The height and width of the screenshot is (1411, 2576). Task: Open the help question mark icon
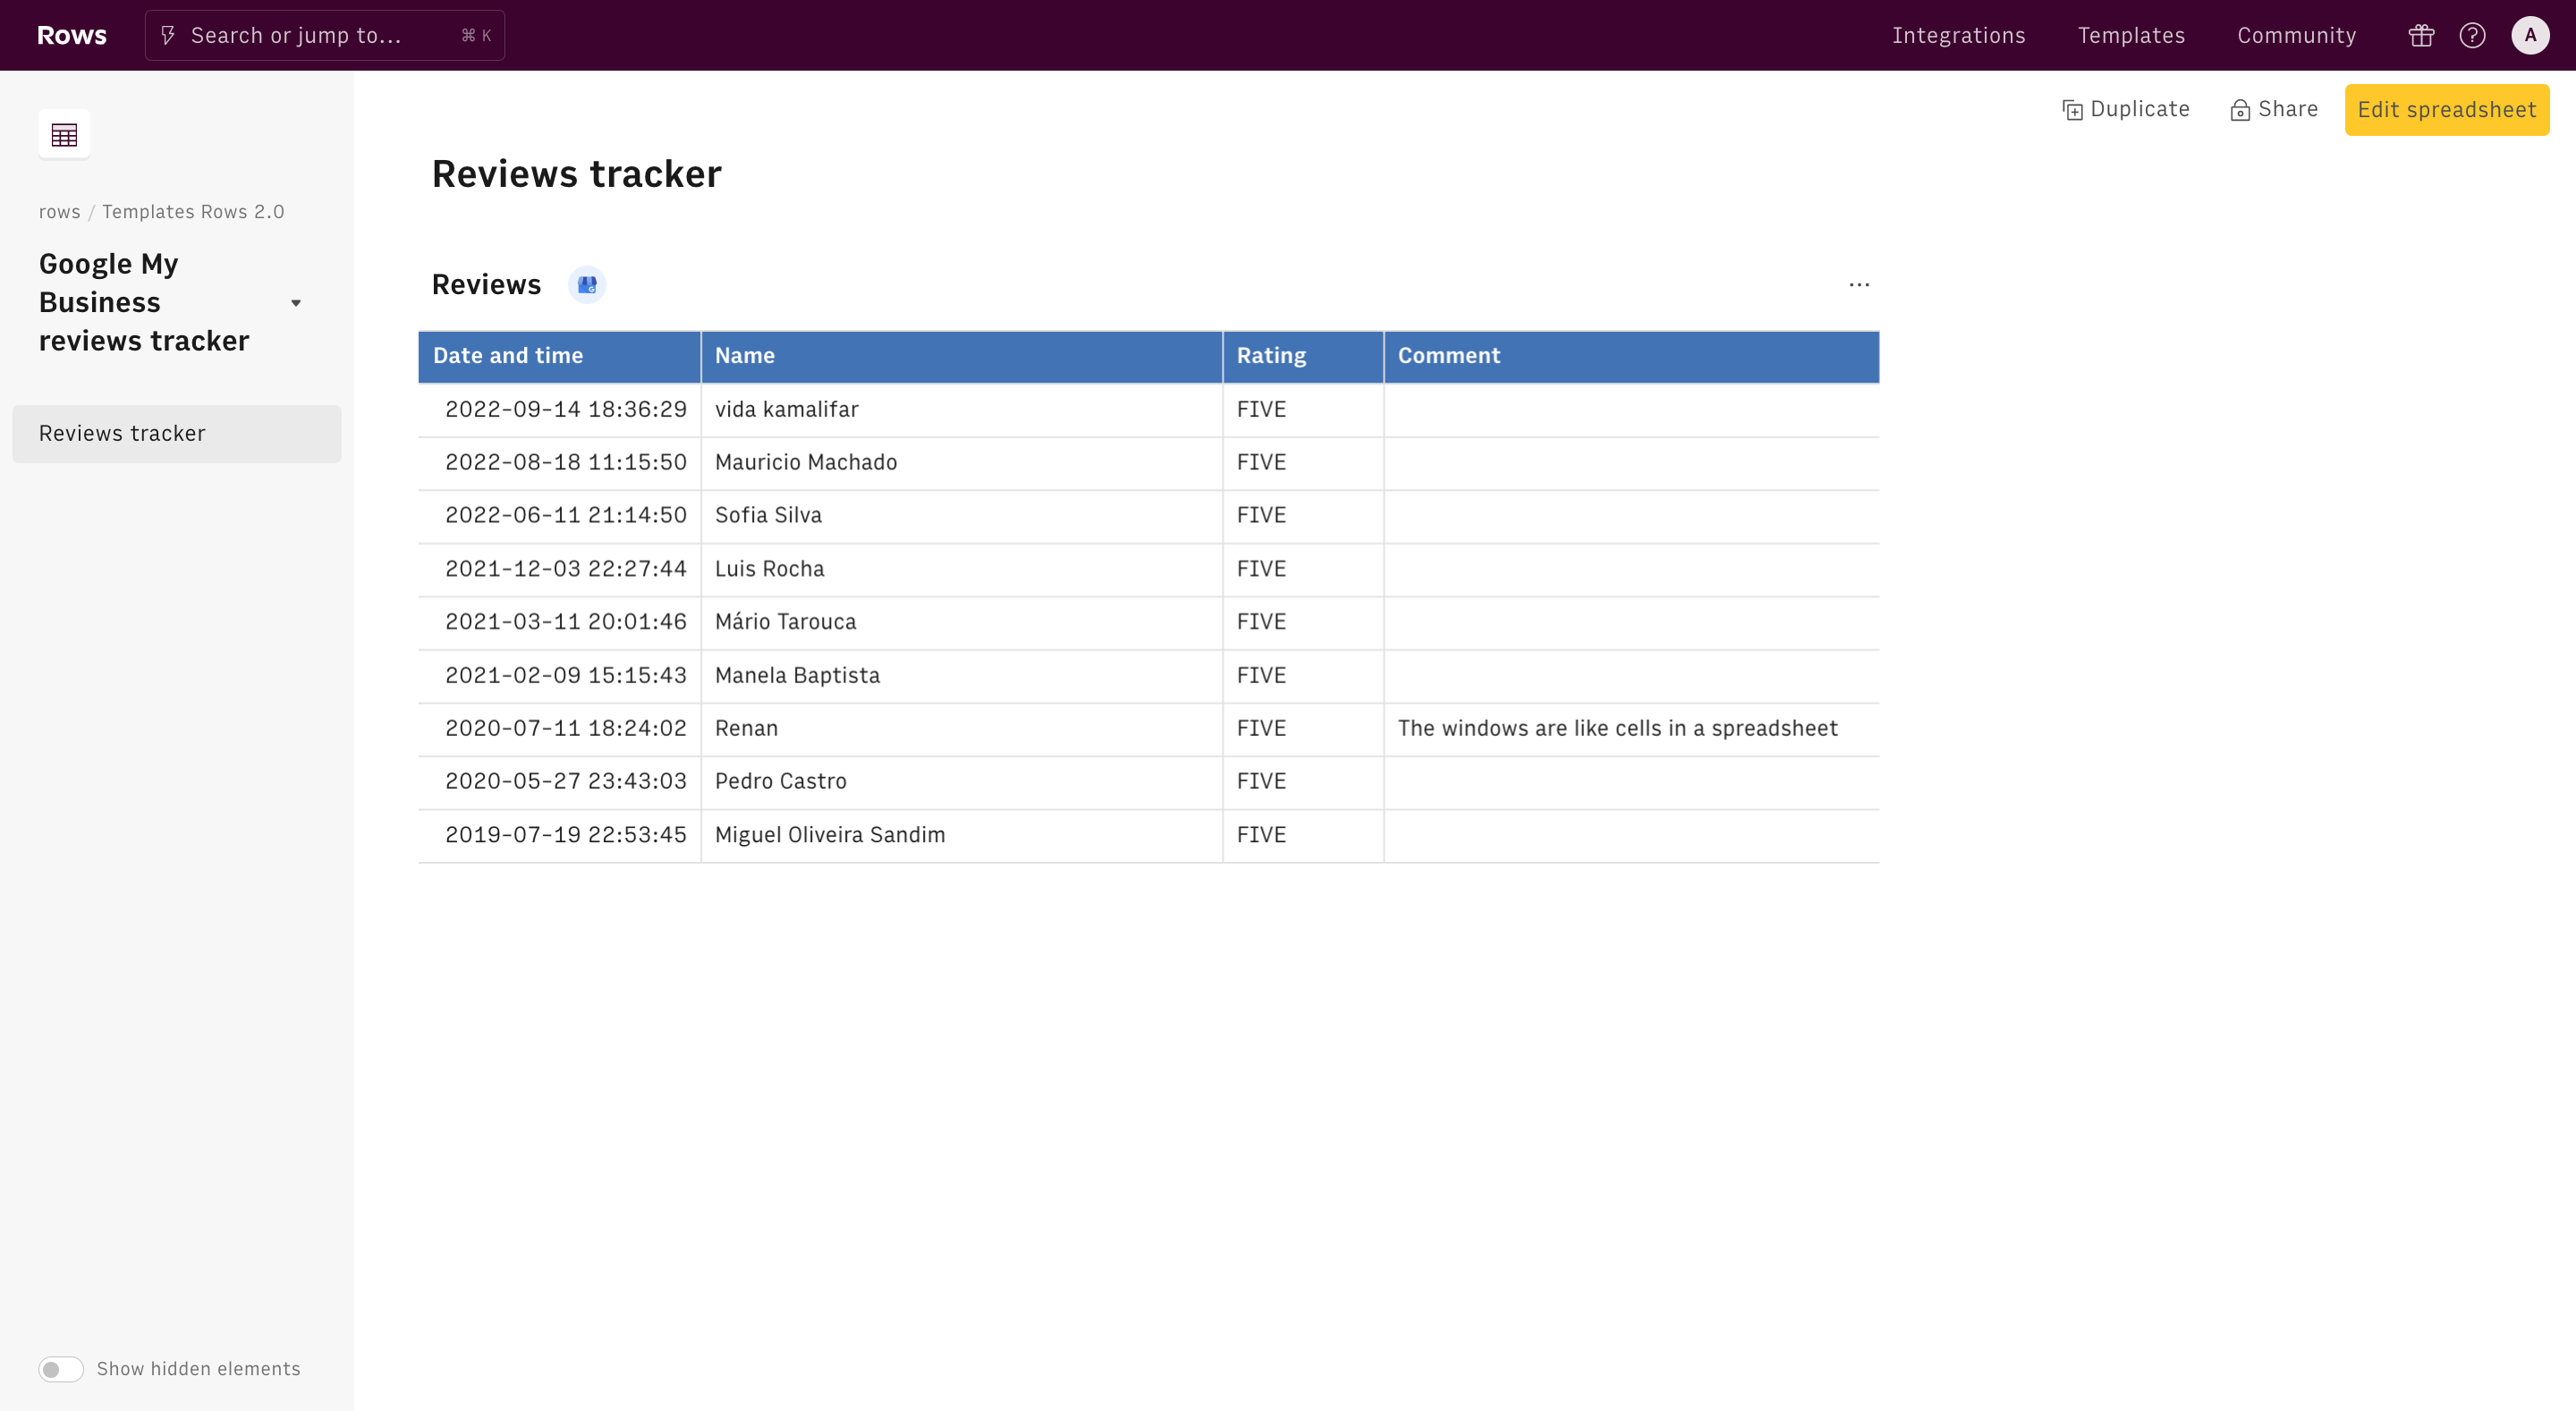2472,36
